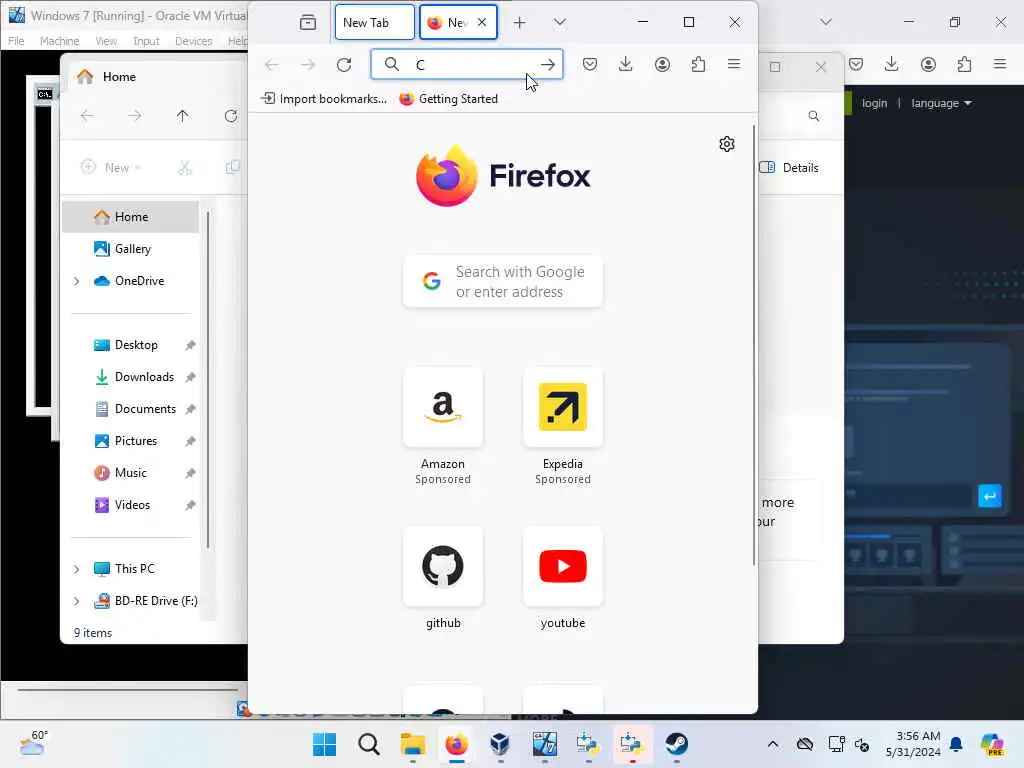Open New dropdown in File Explorer toolbar

(x=111, y=168)
